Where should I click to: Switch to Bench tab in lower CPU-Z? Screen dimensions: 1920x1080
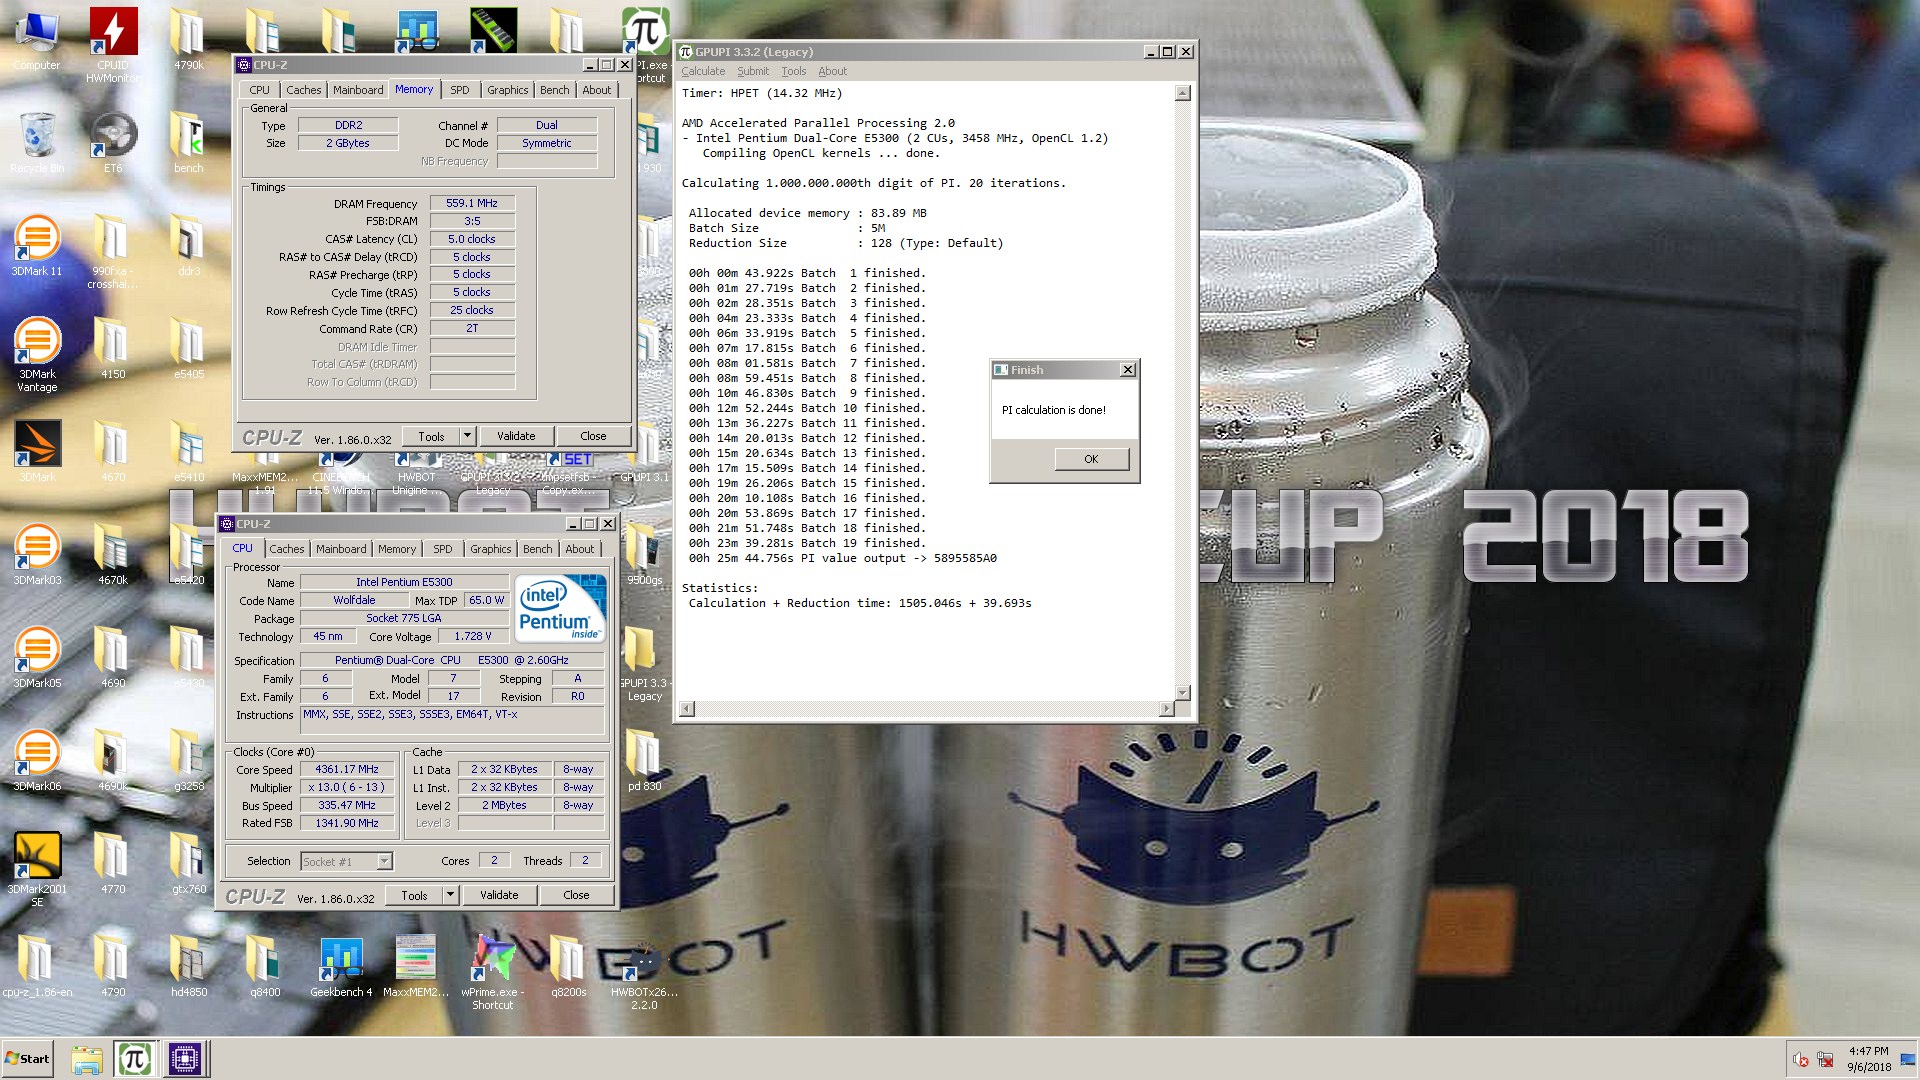tap(538, 549)
